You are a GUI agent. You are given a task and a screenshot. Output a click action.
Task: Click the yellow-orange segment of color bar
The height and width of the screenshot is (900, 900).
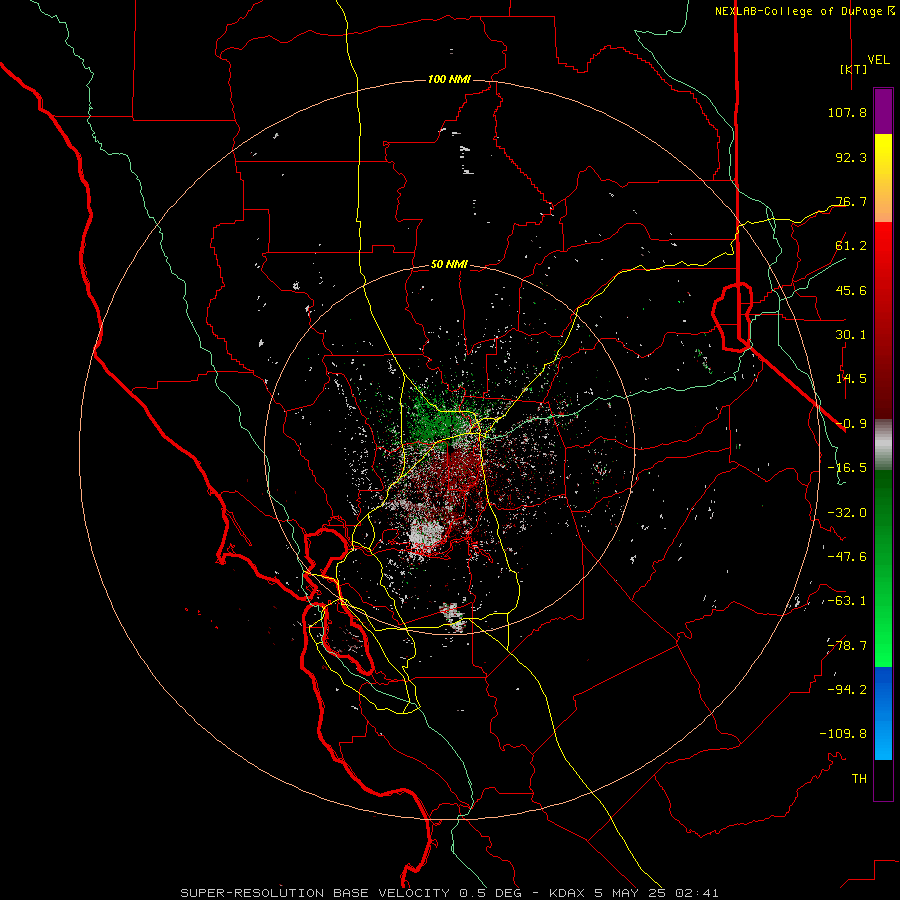click(x=883, y=178)
